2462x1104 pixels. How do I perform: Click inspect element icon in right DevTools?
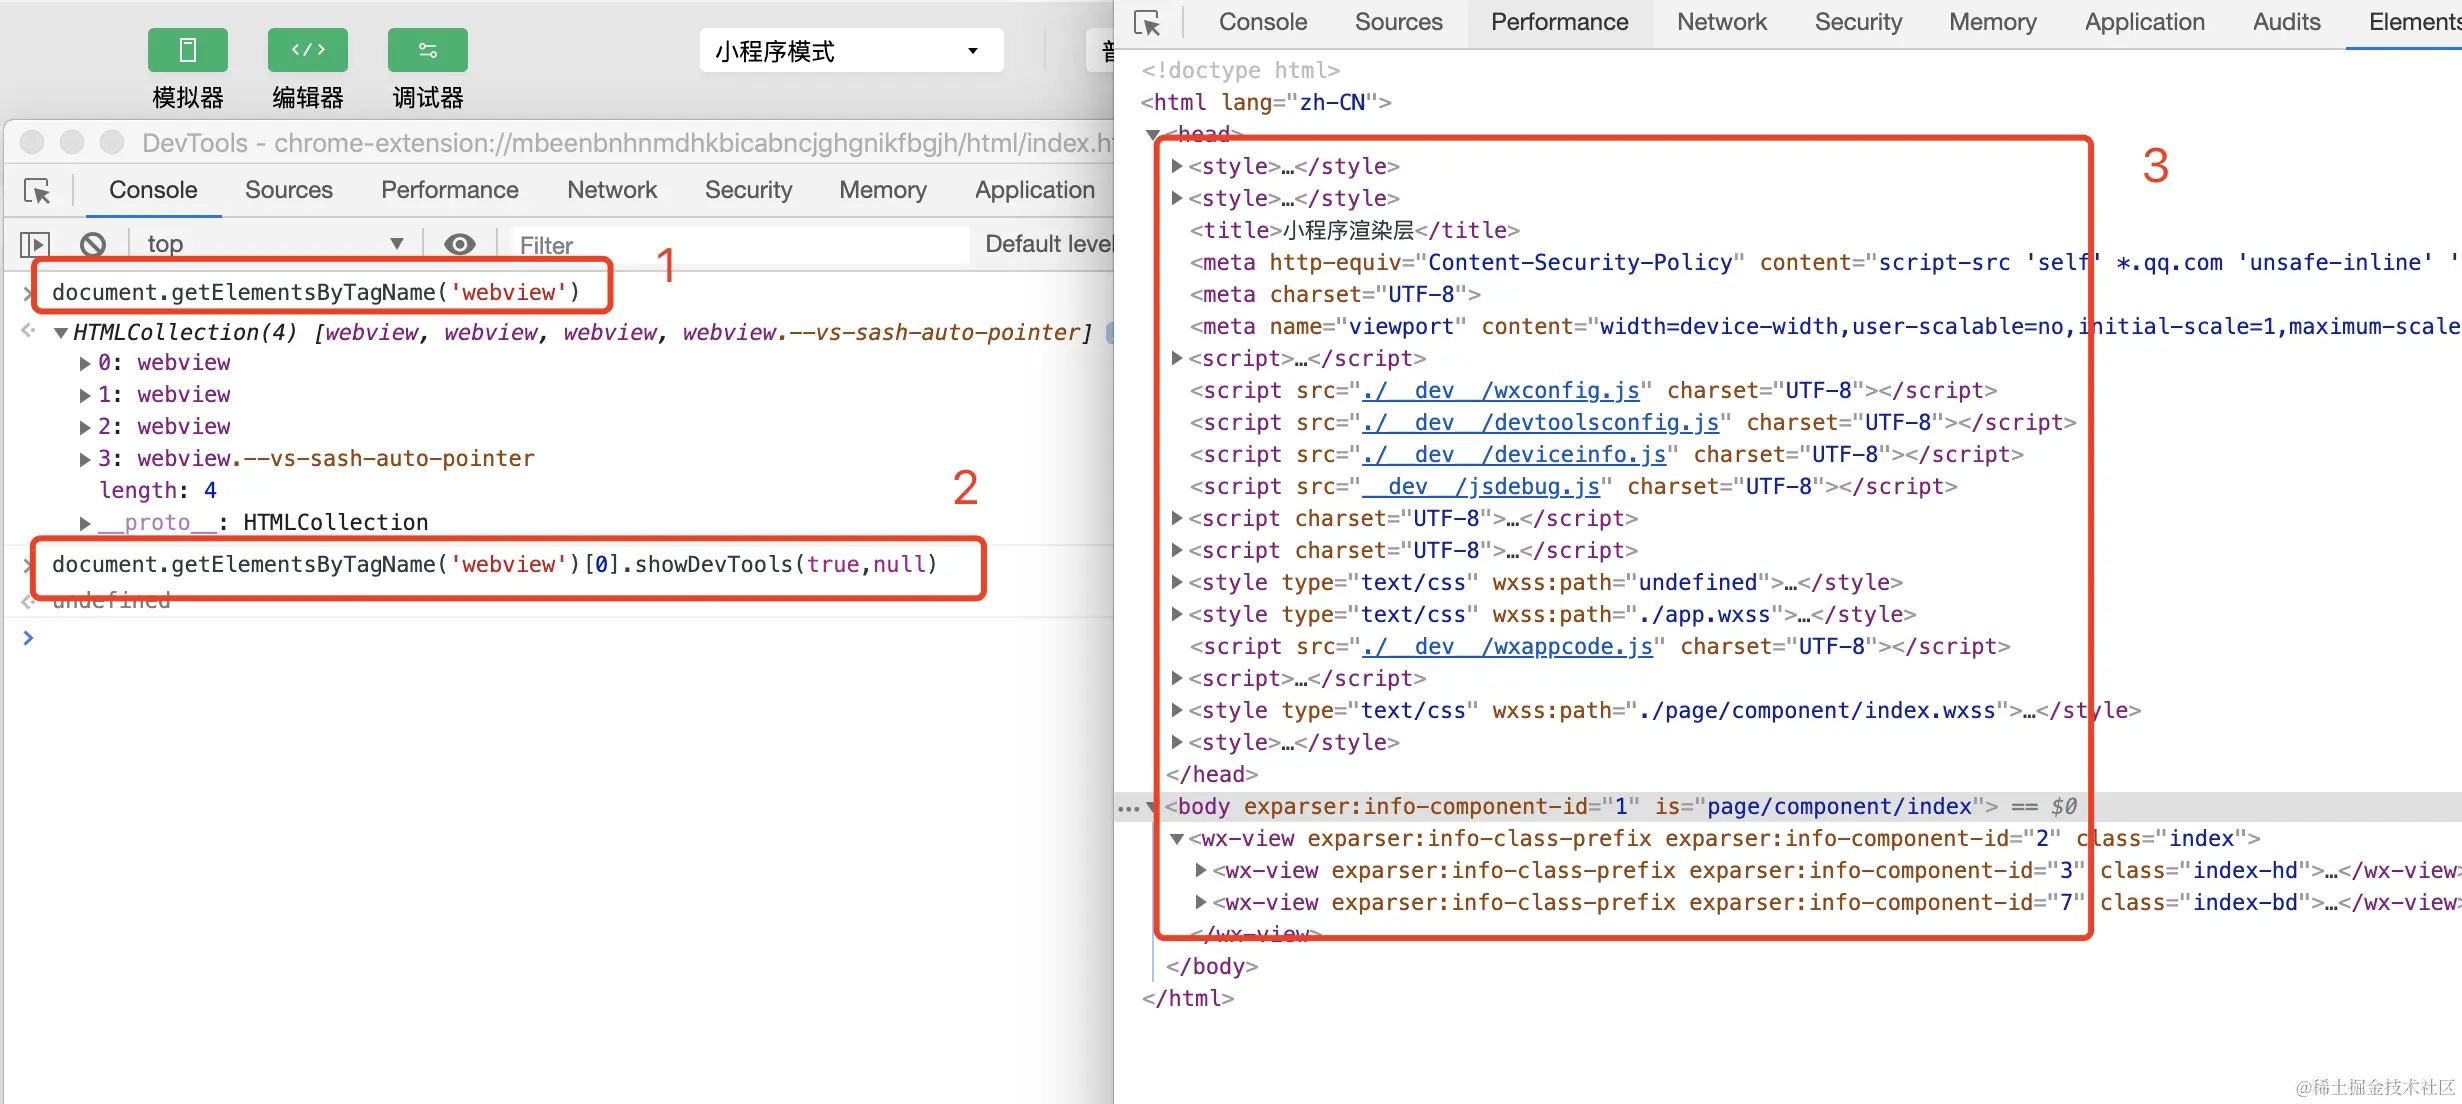pyautogui.click(x=1148, y=23)
